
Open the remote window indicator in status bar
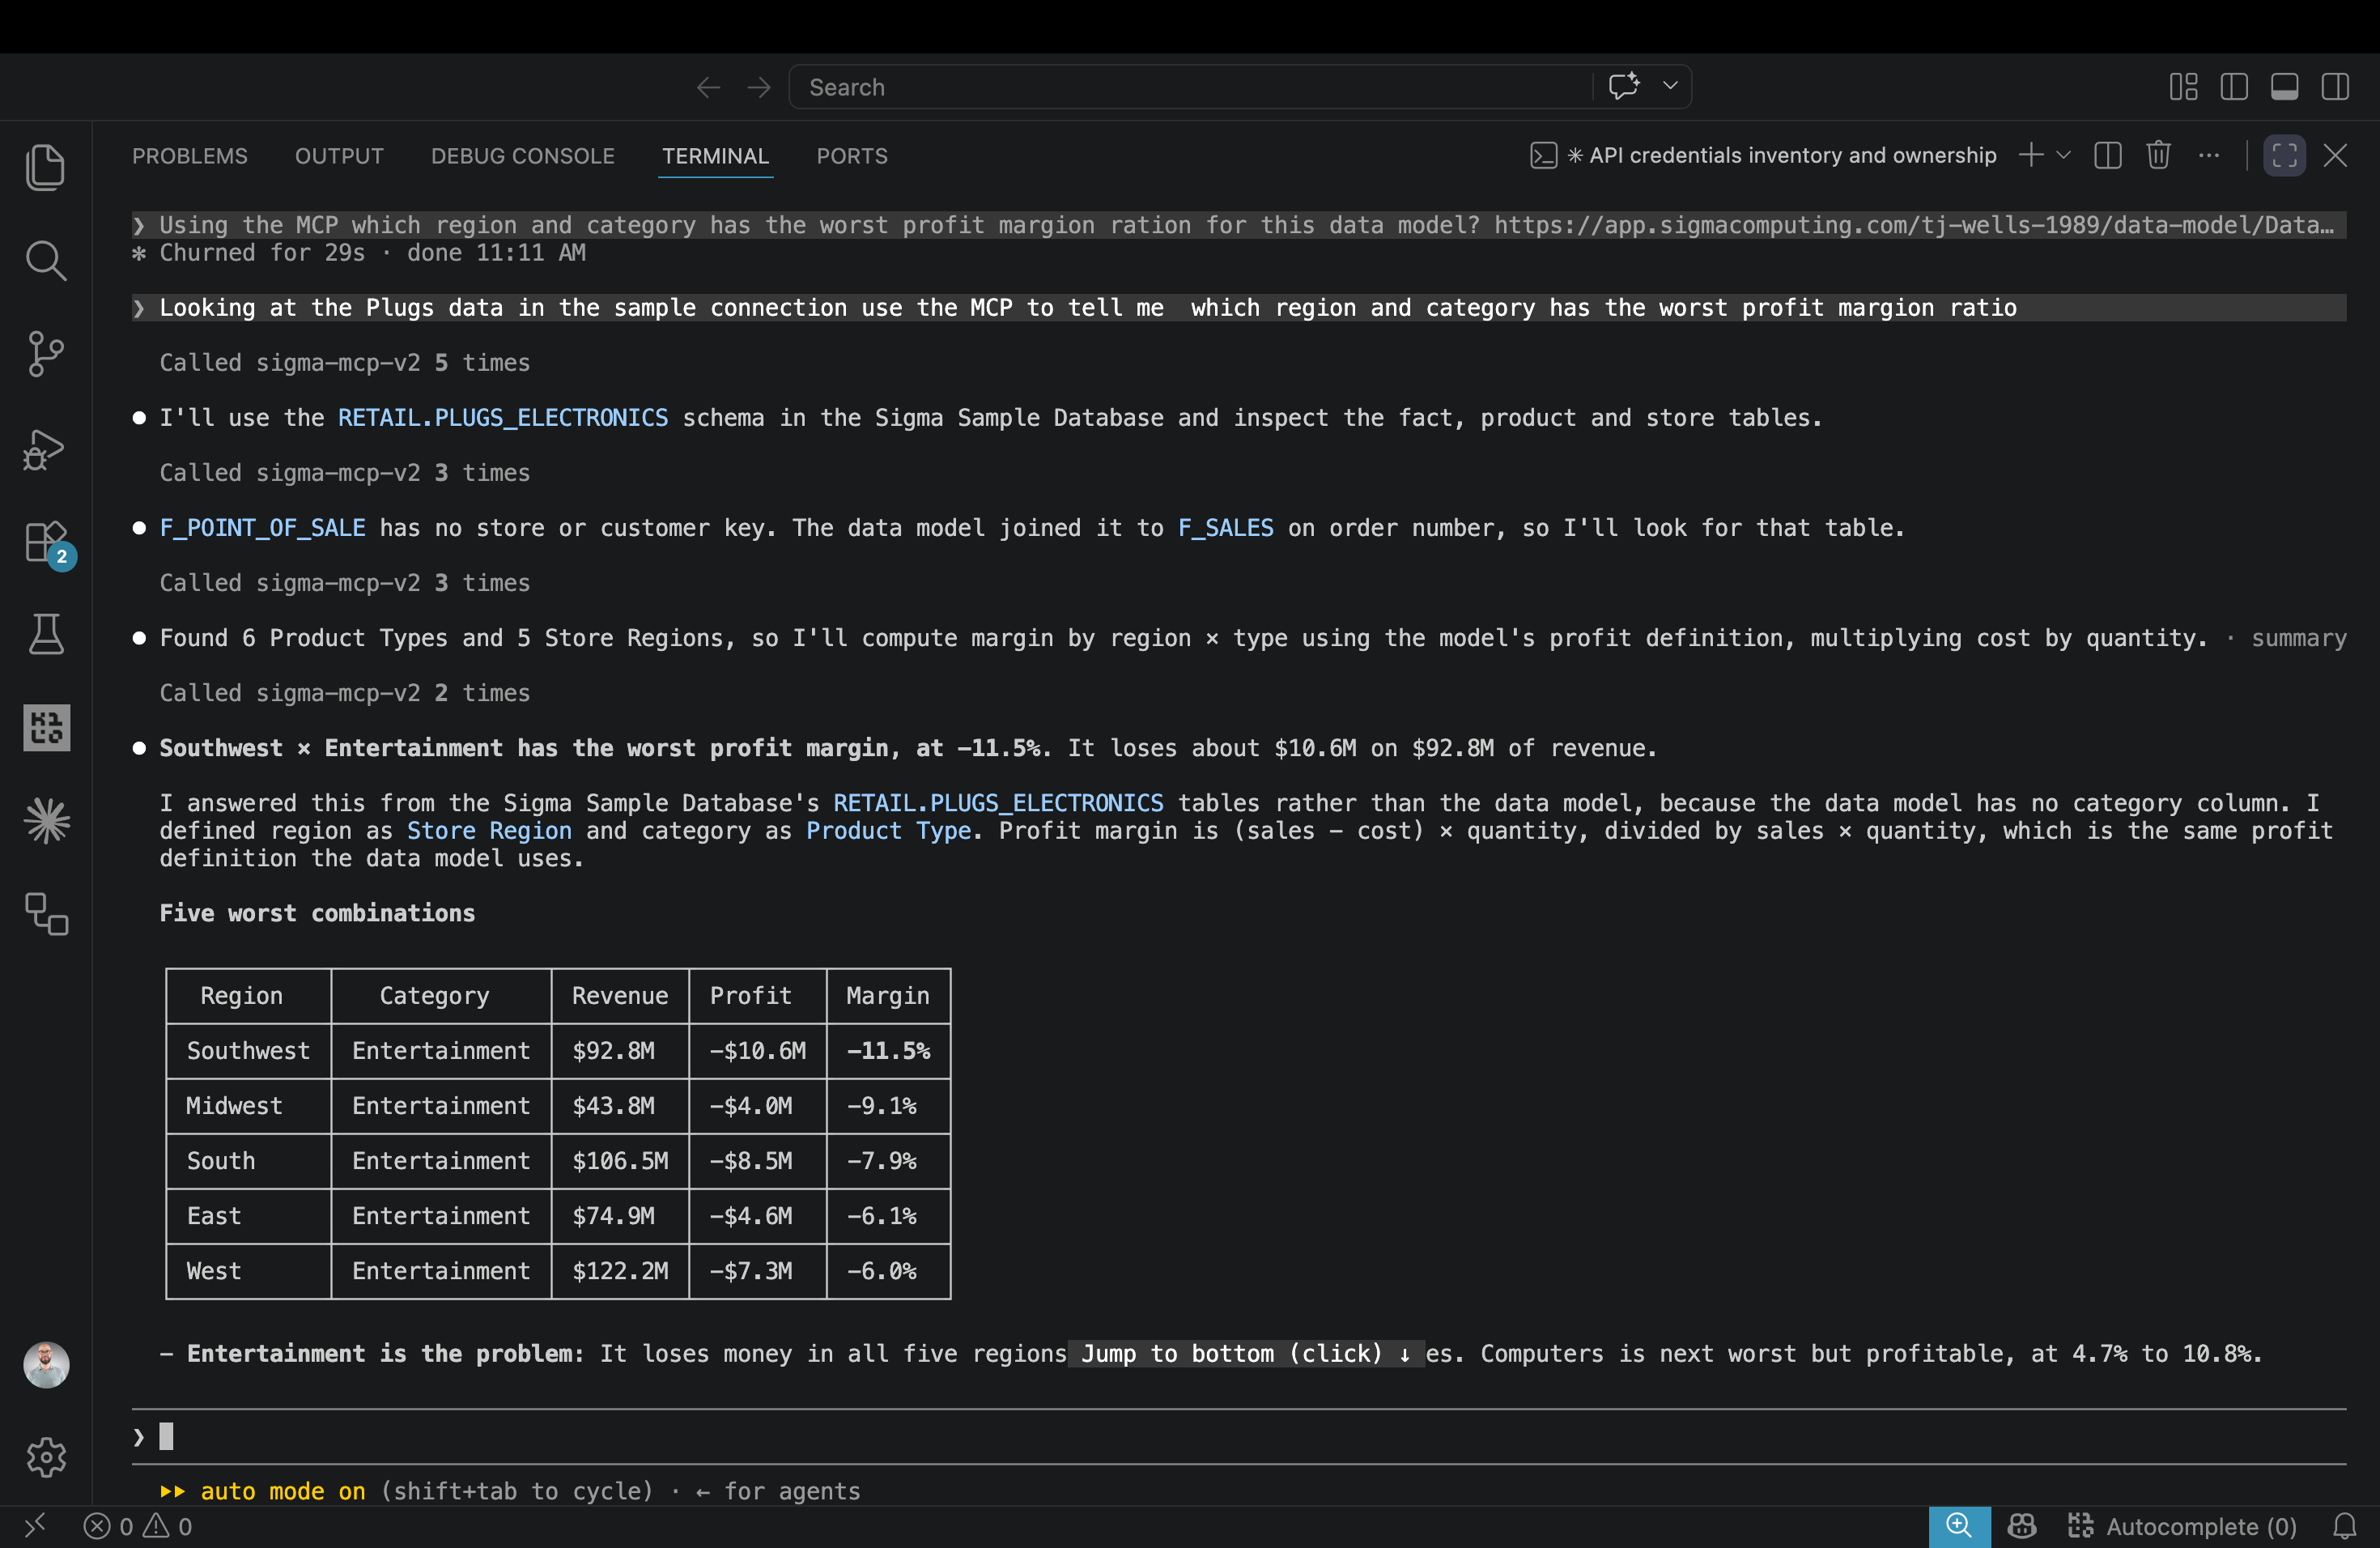point(36,1526)
